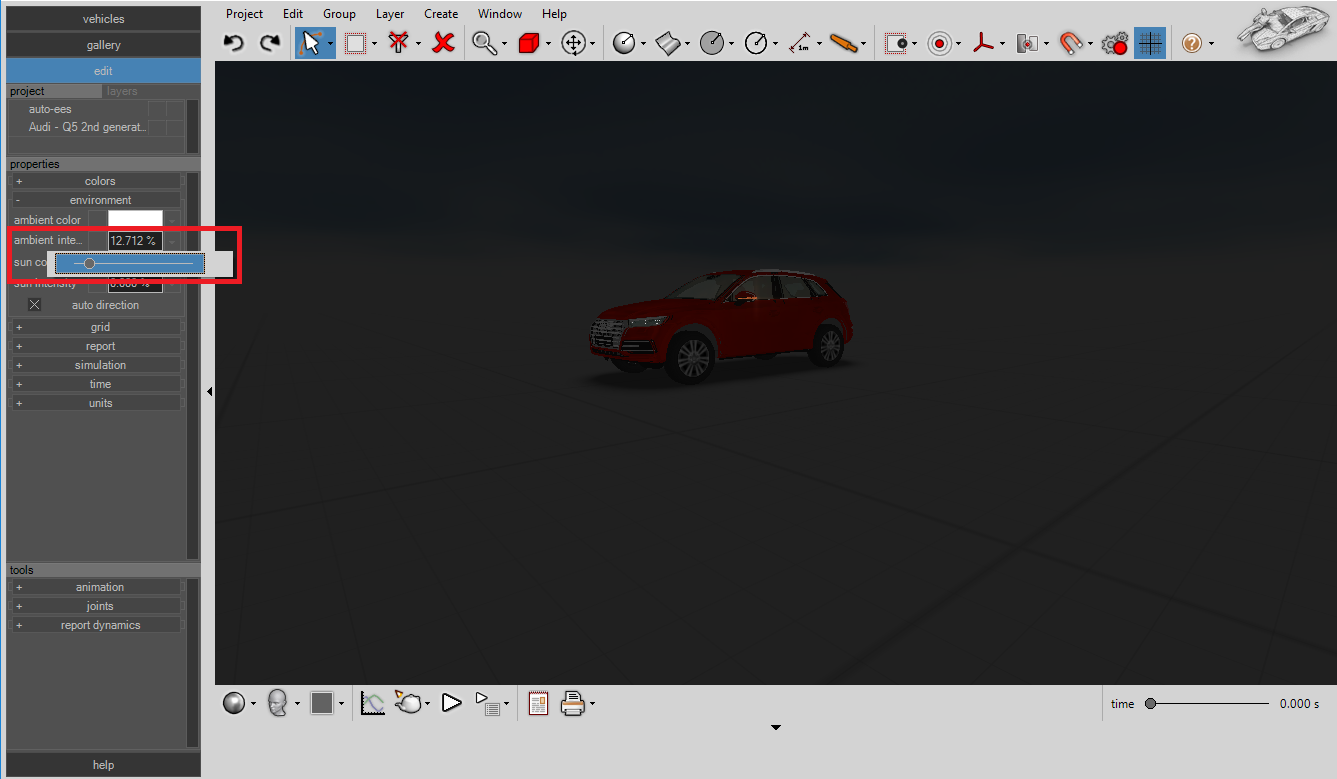
Task: Click the ambient color white swatch
Action: 135,219
